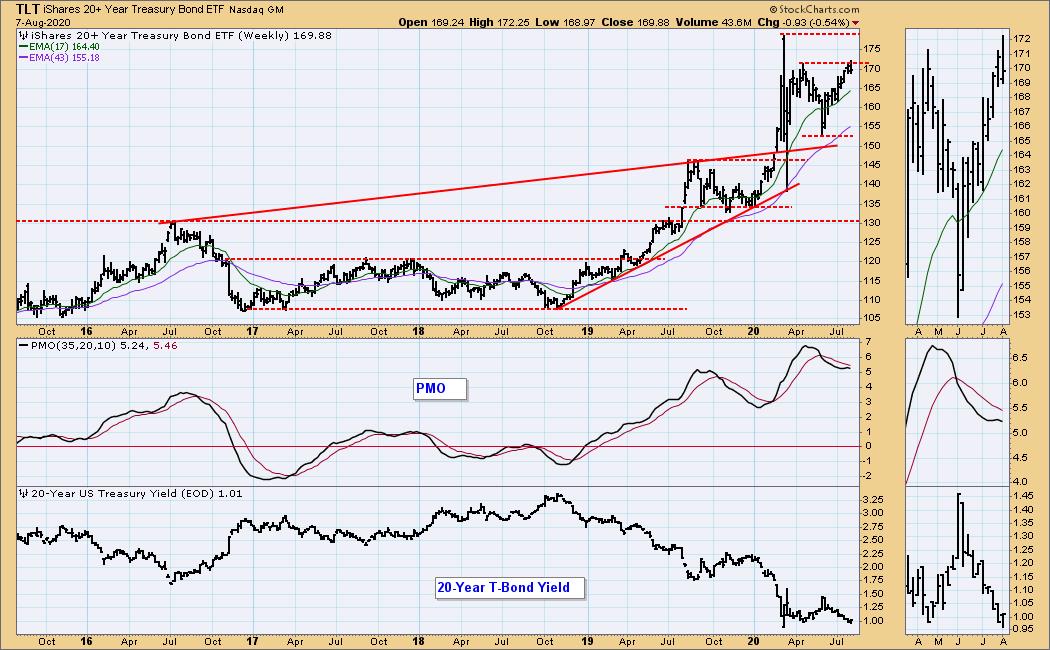This screenshot has height=650, width=1050.
Task: Select the green EMA(17) line marker
Action: [x=23, y=47]
